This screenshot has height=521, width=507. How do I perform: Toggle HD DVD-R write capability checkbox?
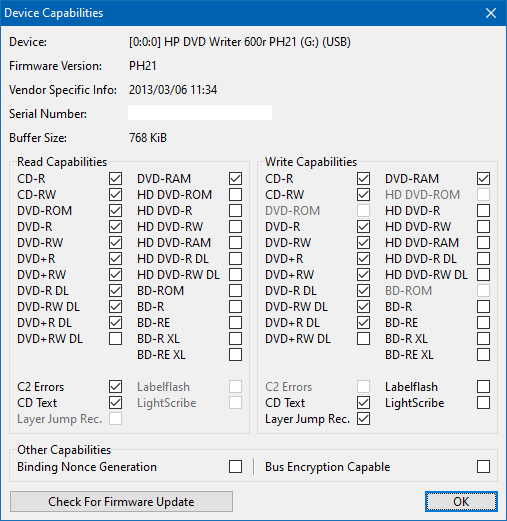483,210
